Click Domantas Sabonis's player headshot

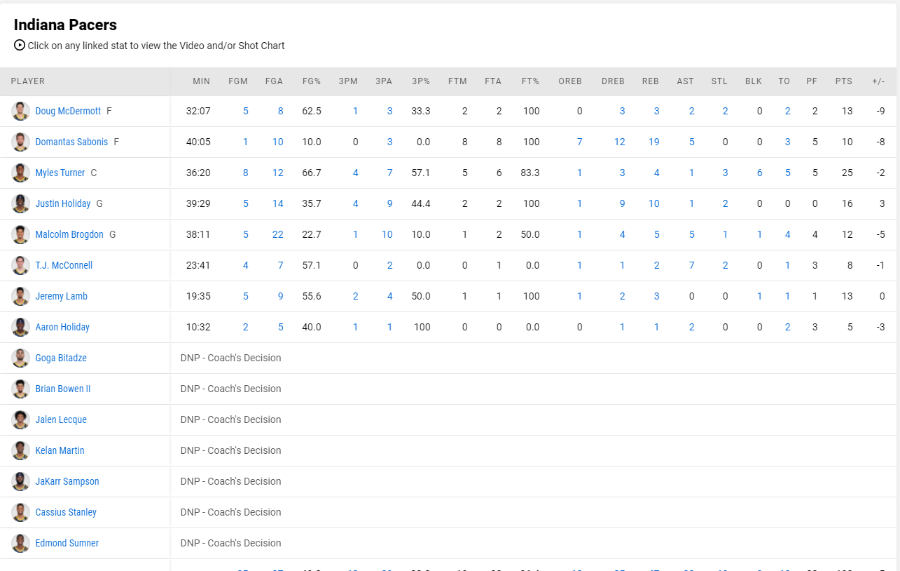tap(21, 142)
